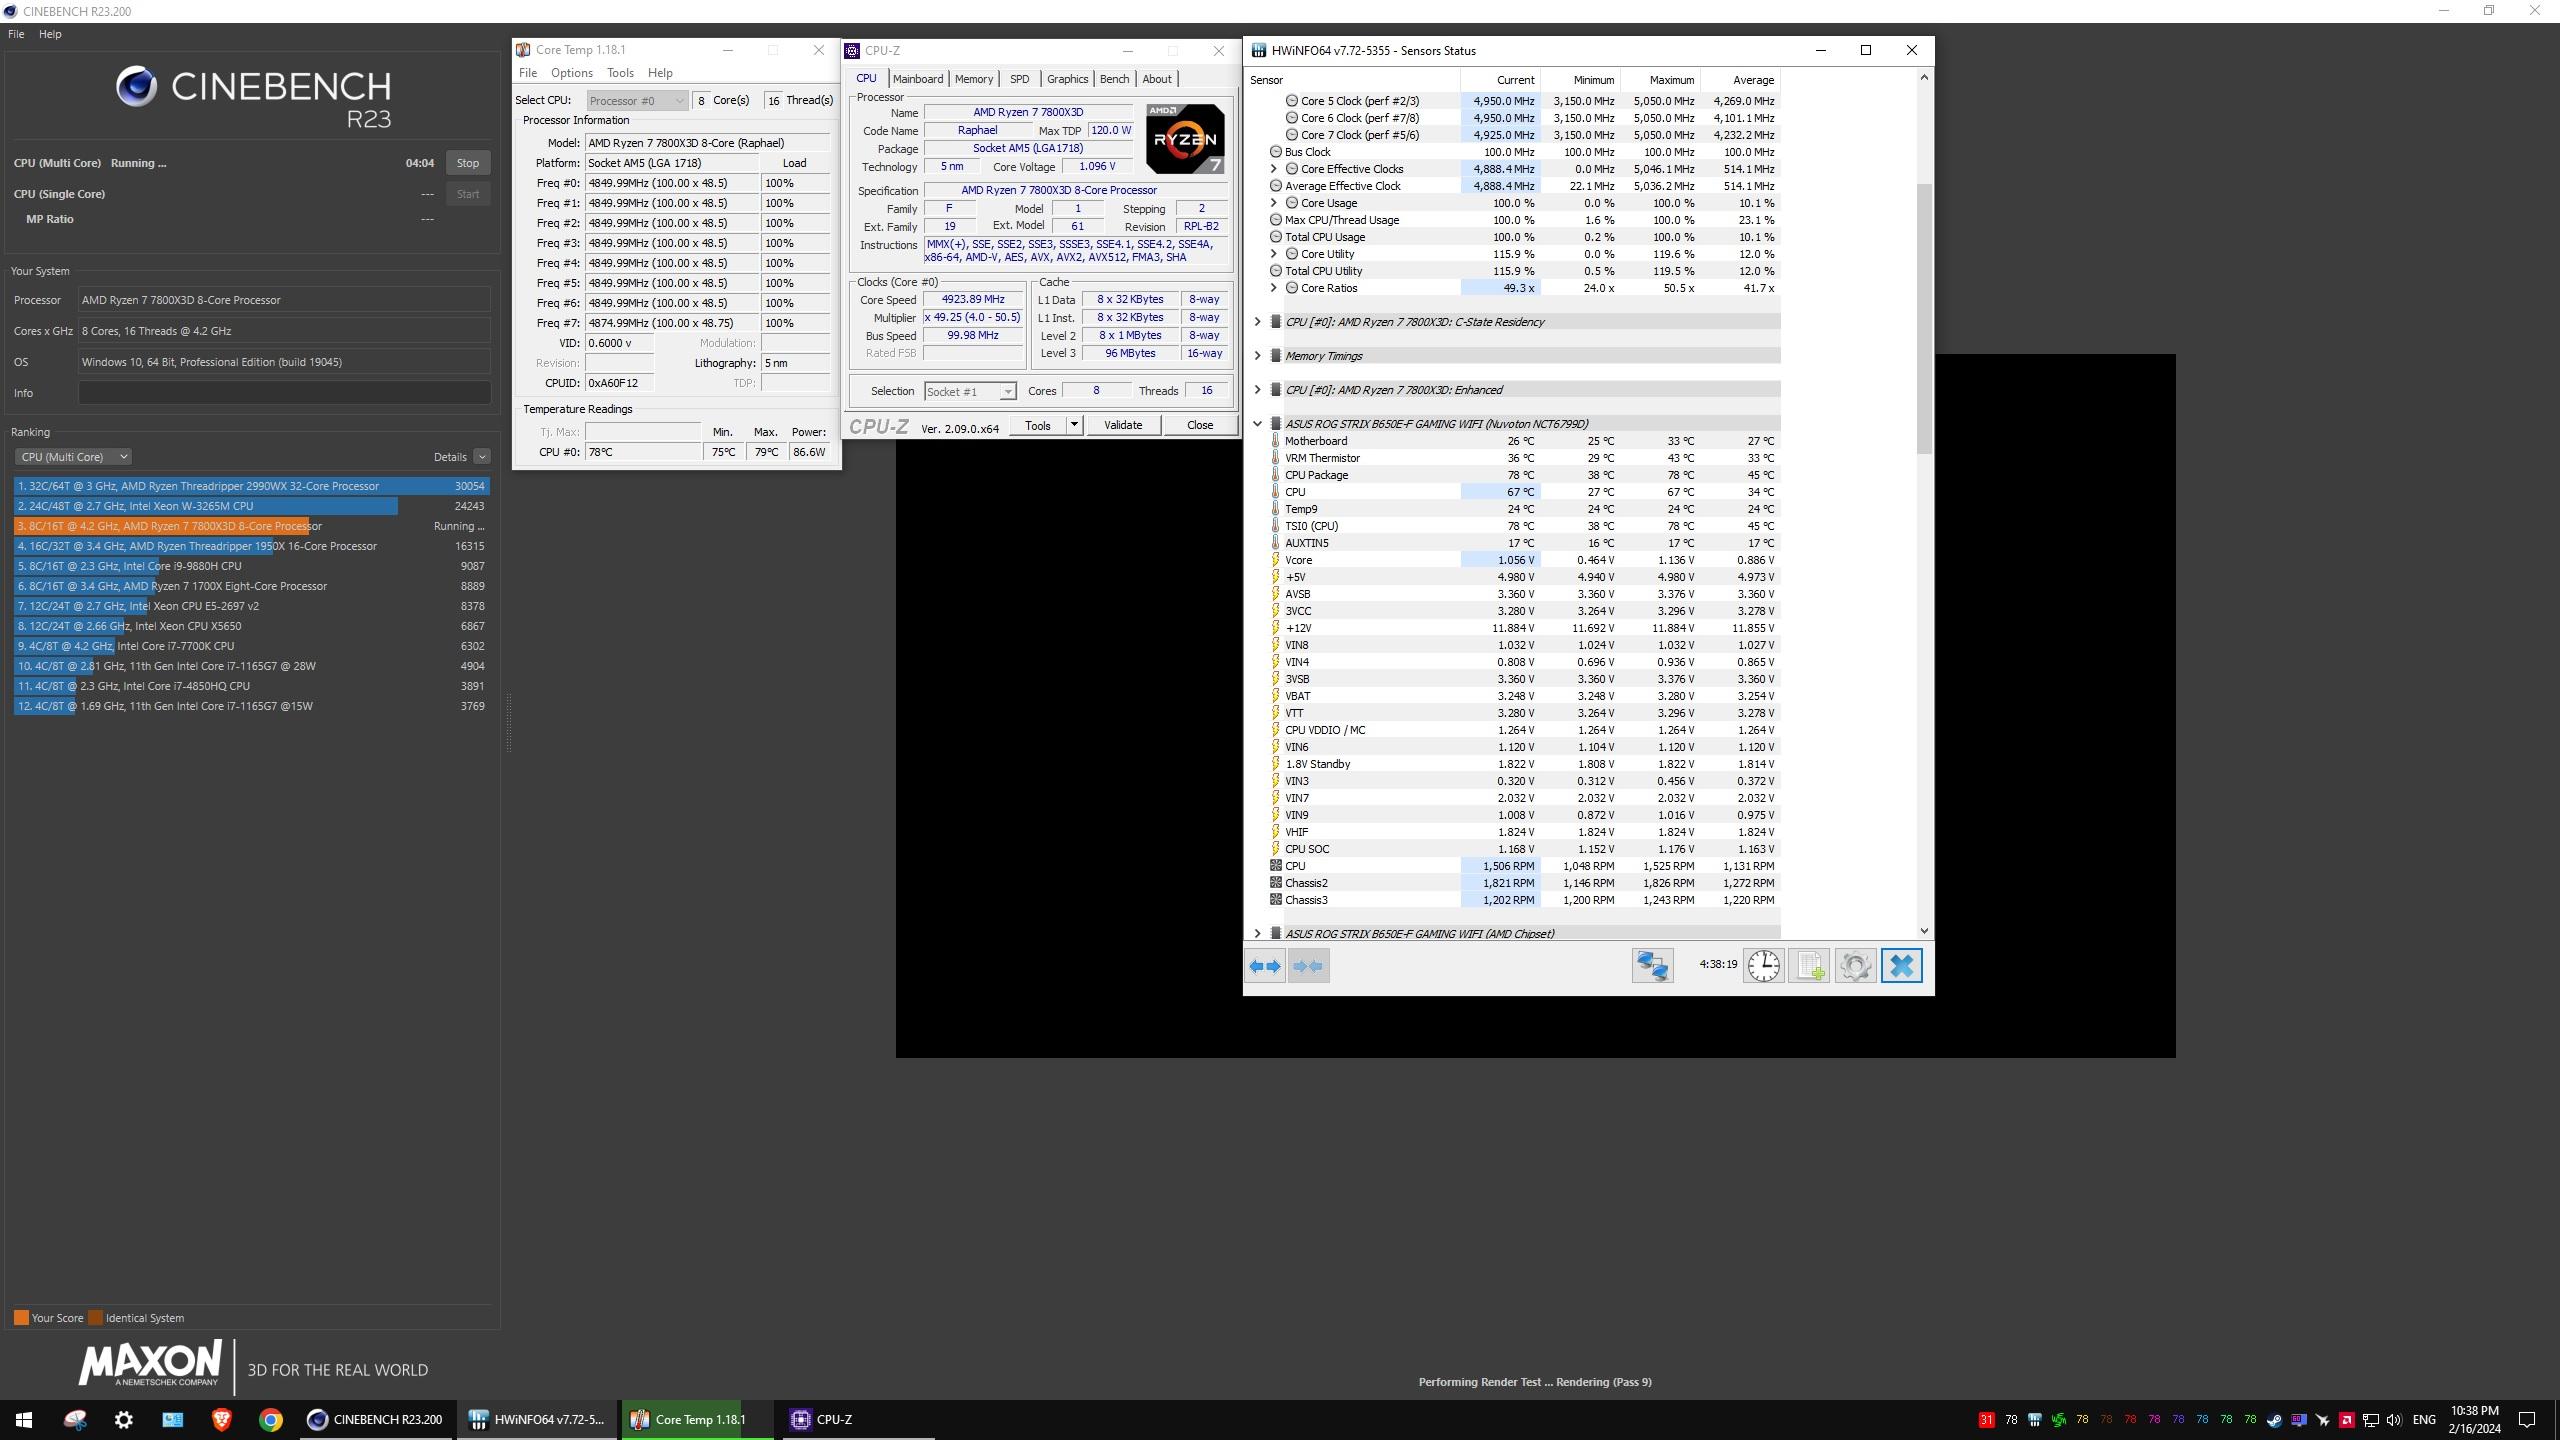Switch to CPU-Z Memory tab
This screenshot has width=2560, height=1440.
(973, 79)
